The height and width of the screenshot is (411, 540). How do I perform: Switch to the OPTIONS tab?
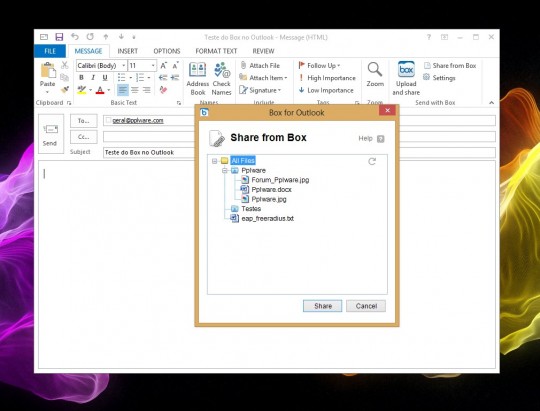[x=167, y=51]
